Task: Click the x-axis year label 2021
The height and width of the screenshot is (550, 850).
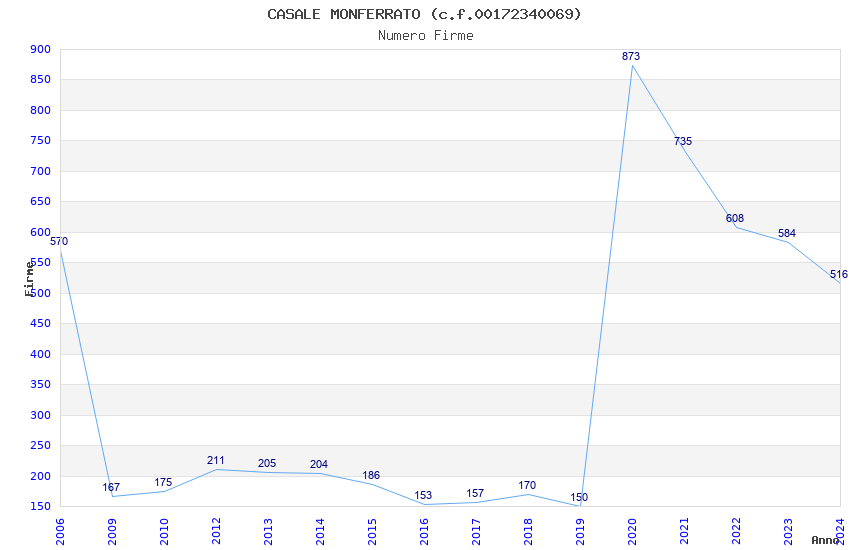Action: [x=684, y=532]
